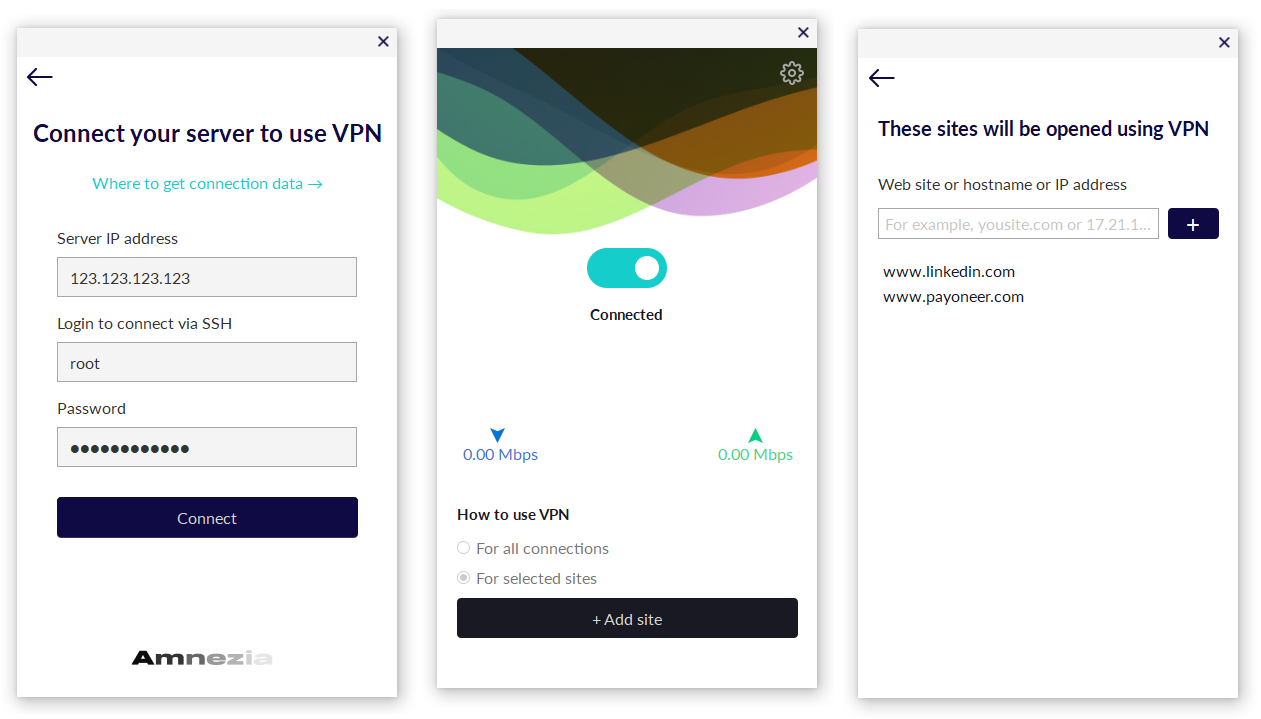
Task: Click the green upload speed arrow
Action: point(755,435)
